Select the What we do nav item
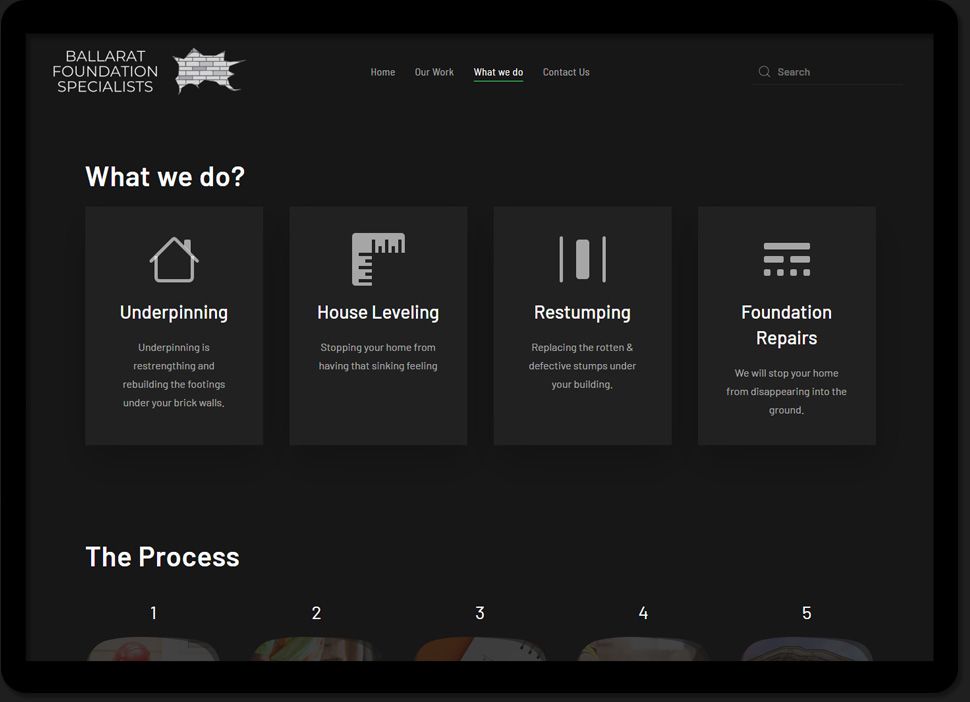This screenshot has width=970, height=702. (x=498, y=72)
